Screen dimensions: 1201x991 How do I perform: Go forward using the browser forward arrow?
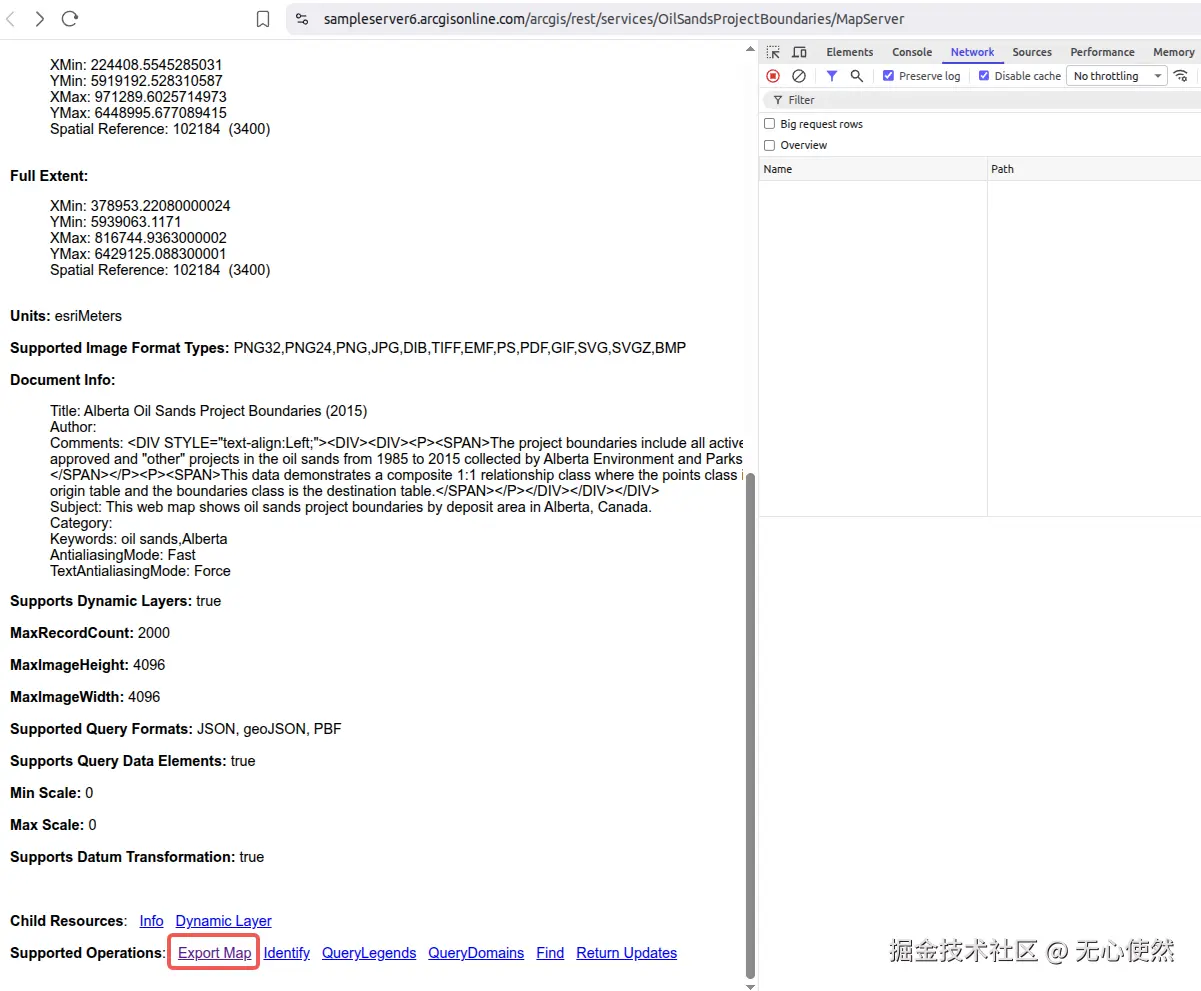click(40, 19)
